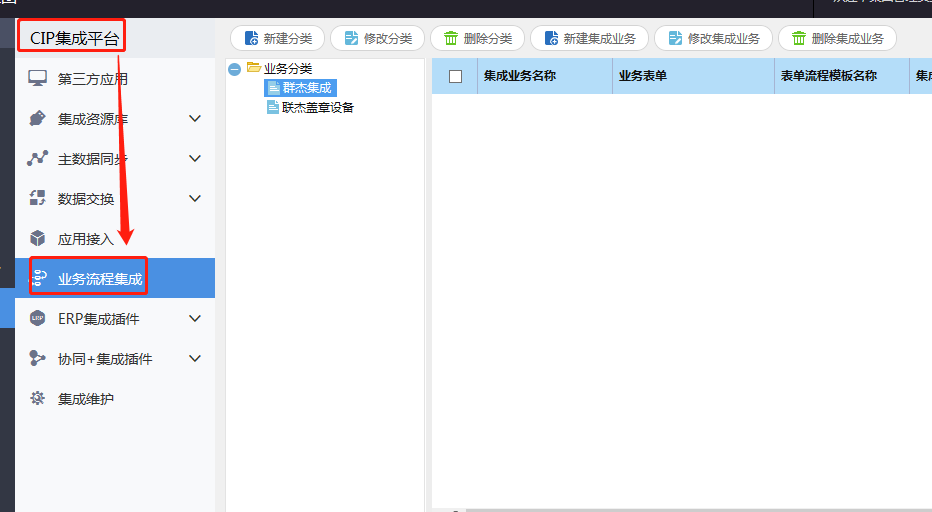
Task: Open 集成维护 in the sidebar
Action: coord(115,398)
